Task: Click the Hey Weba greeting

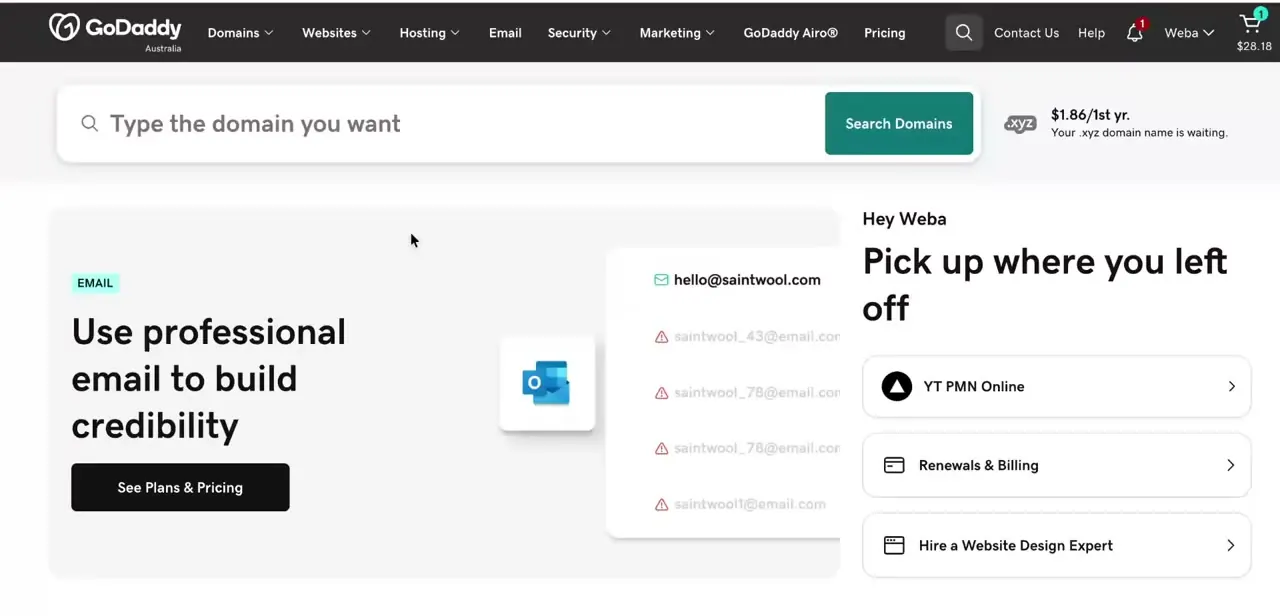Action: 904,219
